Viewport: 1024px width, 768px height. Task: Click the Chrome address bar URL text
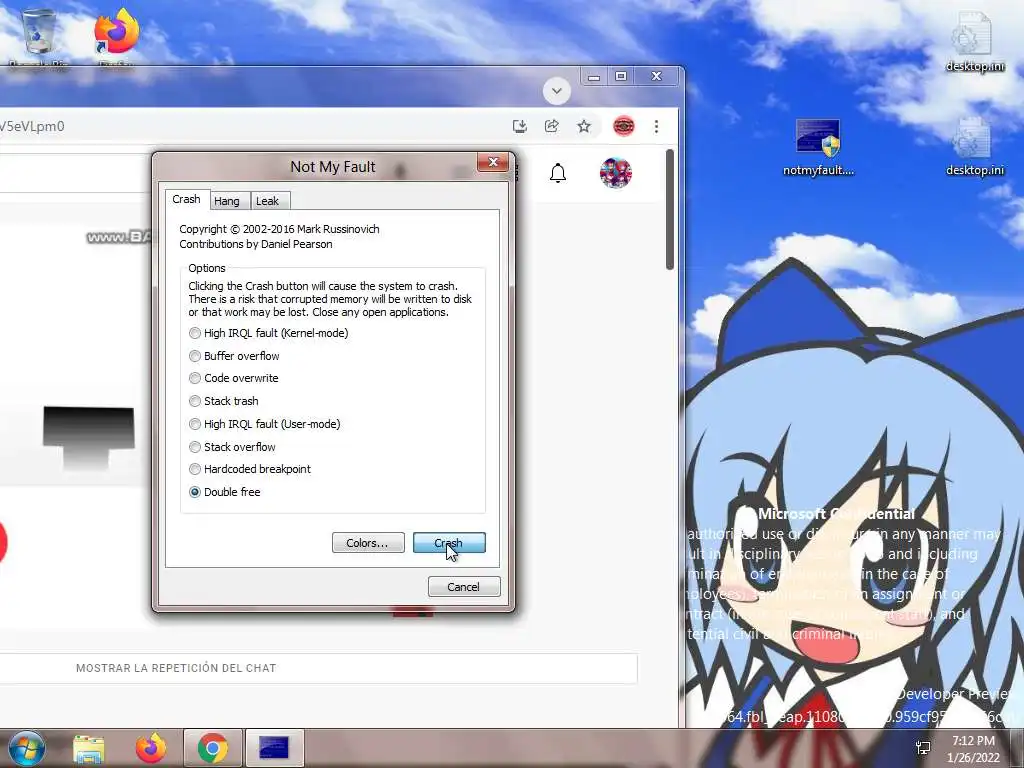point(33,126)
